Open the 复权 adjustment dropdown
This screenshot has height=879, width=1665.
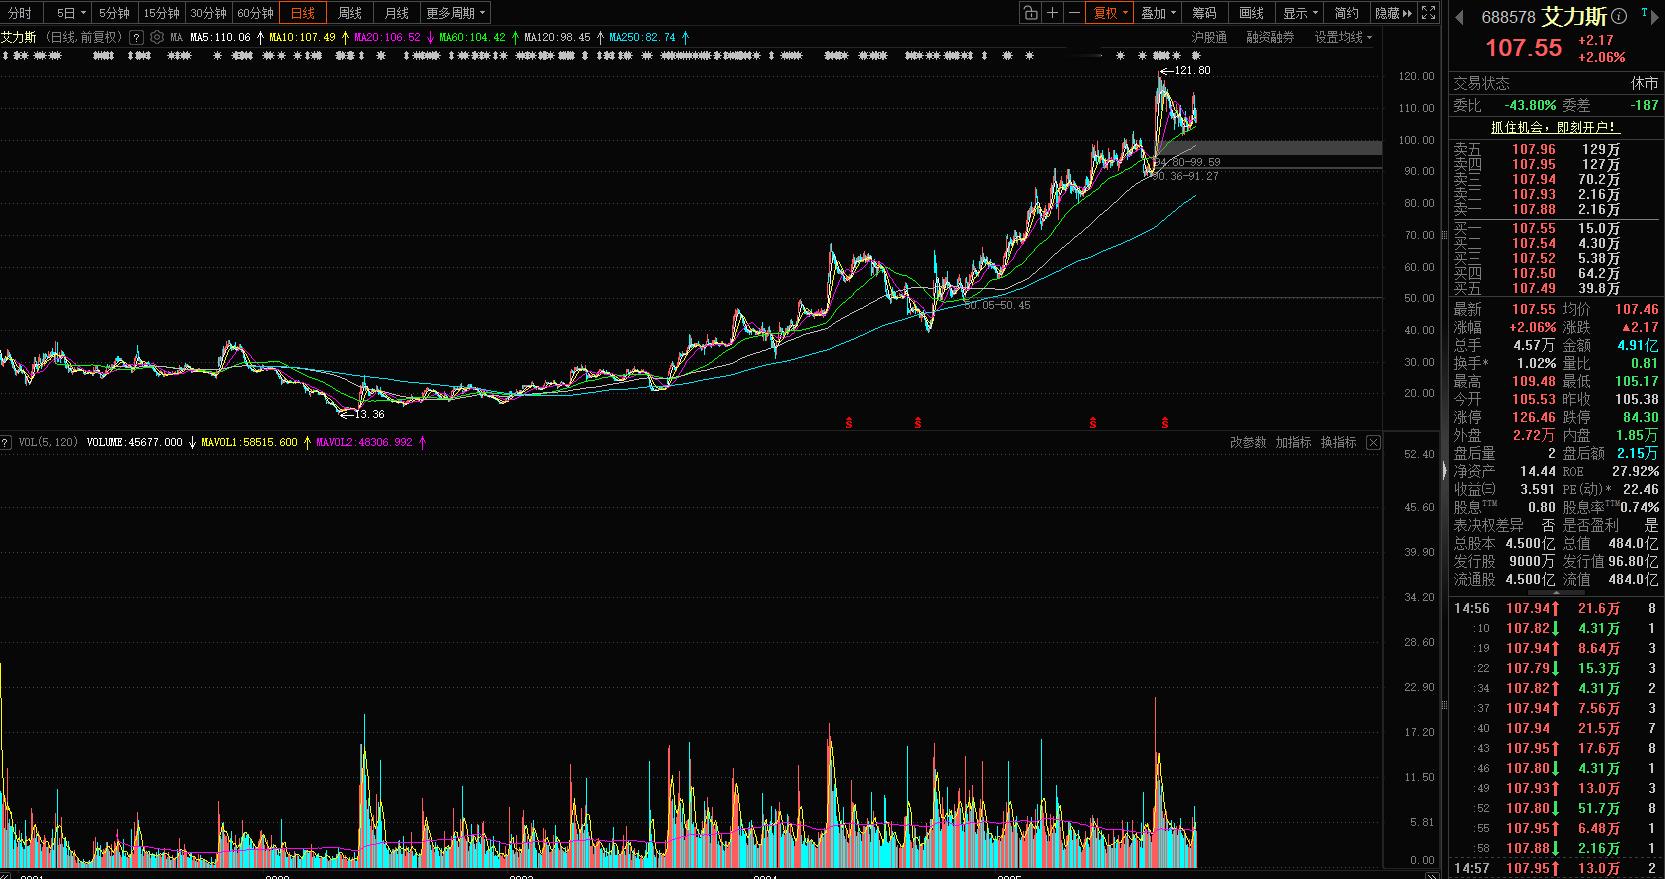(1110, 13)
